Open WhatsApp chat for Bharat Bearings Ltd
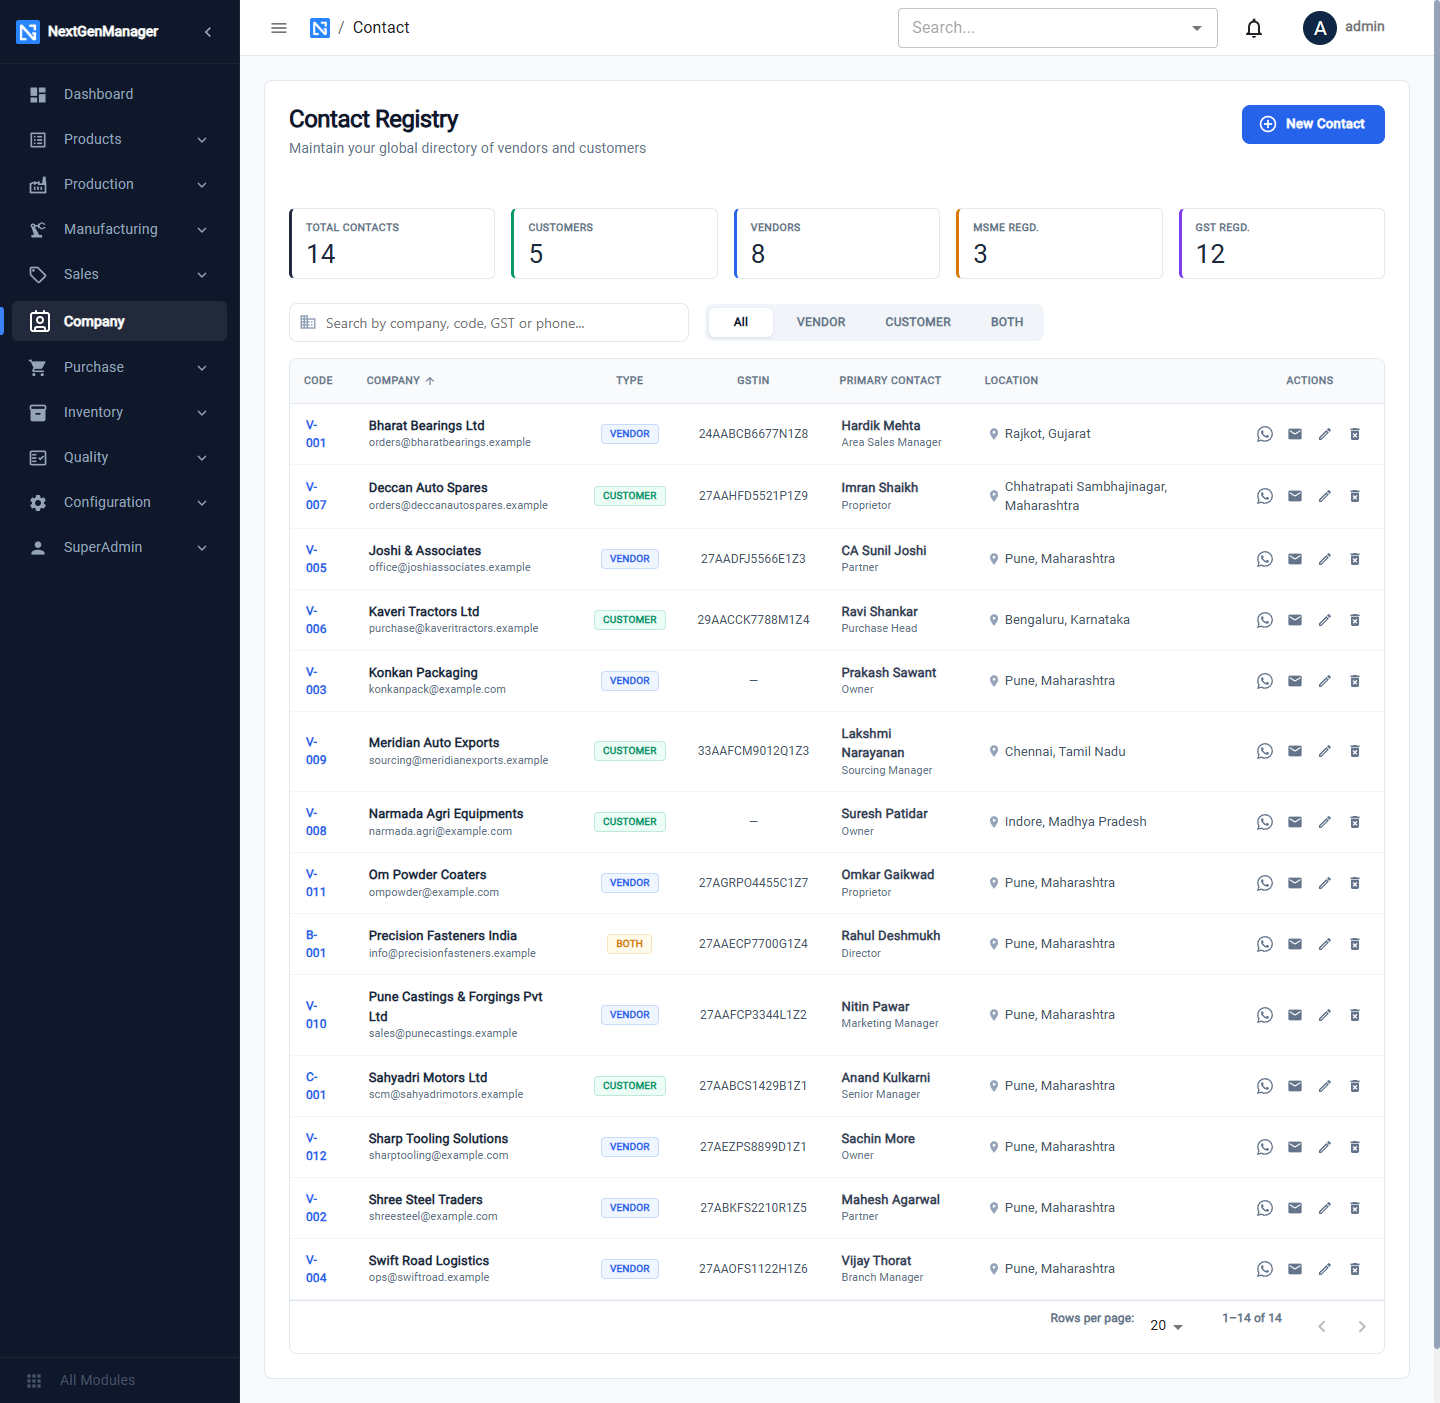Viewport: 1440px width, 1403px height. point(1265,434)
